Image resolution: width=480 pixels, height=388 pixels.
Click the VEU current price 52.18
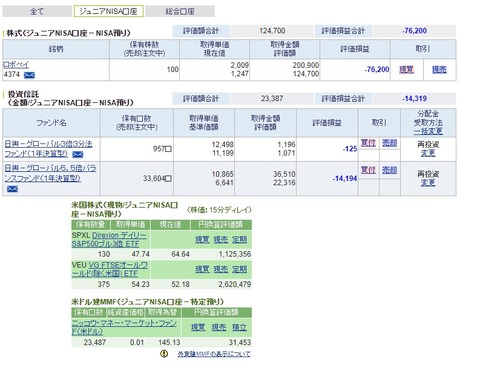(x=180, y=284)
